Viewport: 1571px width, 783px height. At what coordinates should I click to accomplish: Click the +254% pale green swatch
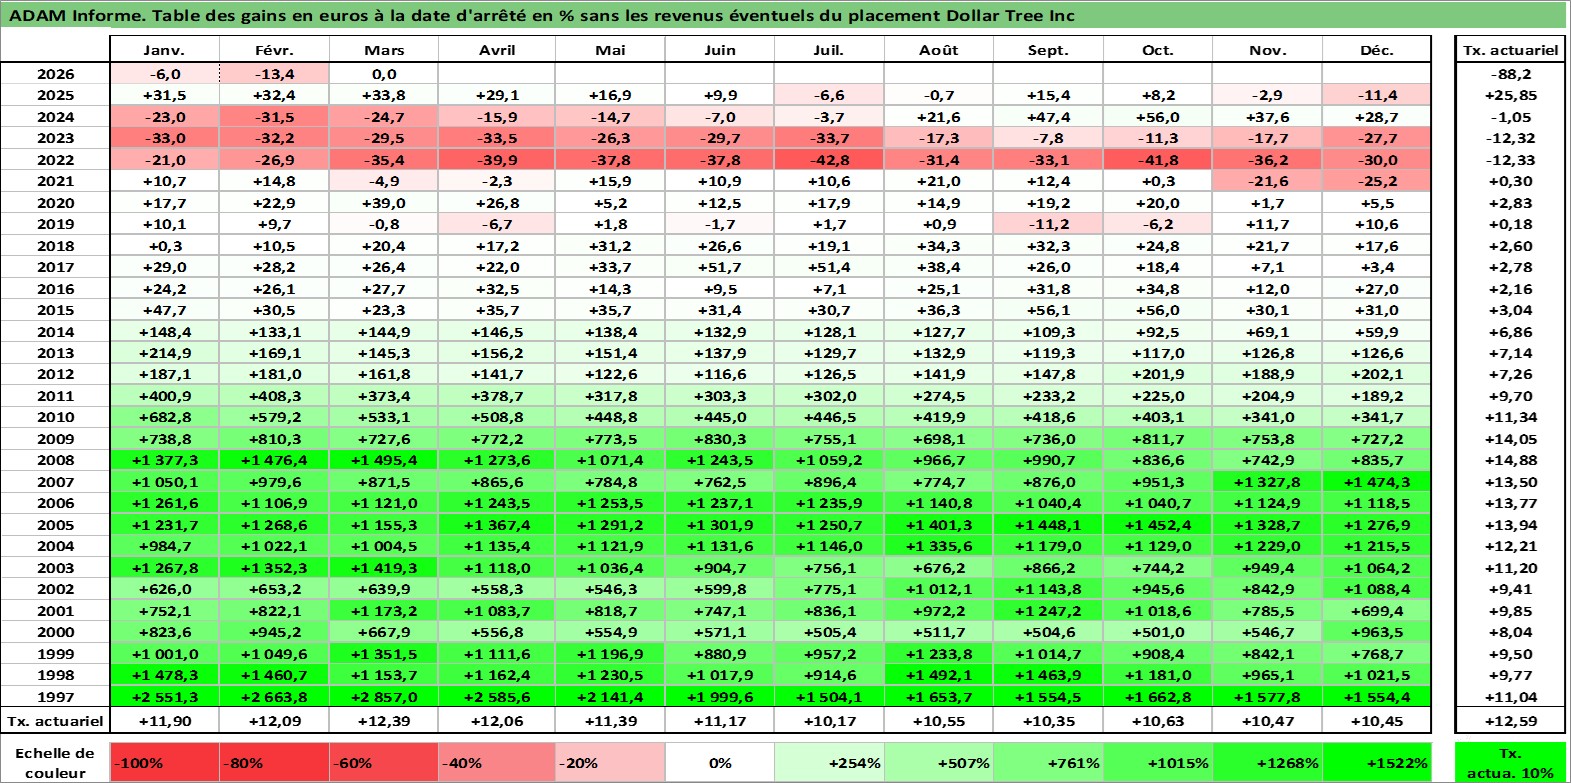829,762
